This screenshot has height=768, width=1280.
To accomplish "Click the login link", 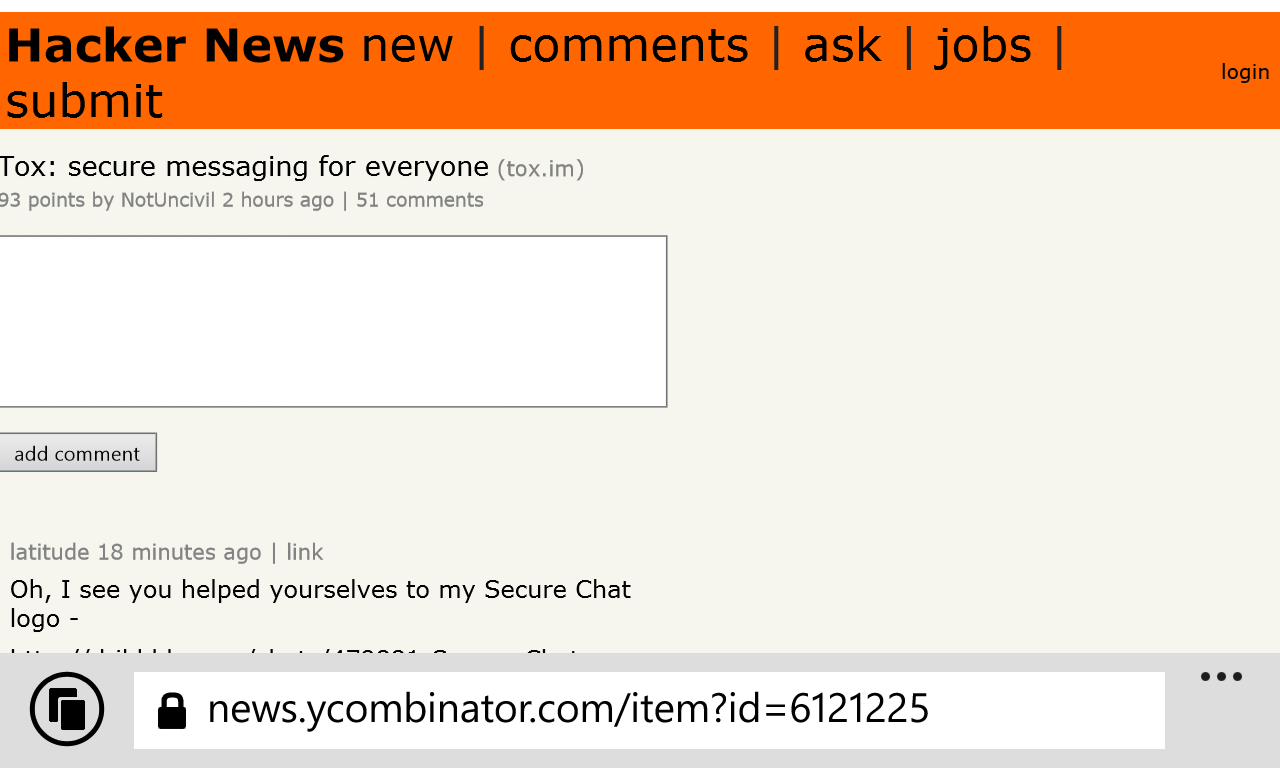I will (1244, 72).
